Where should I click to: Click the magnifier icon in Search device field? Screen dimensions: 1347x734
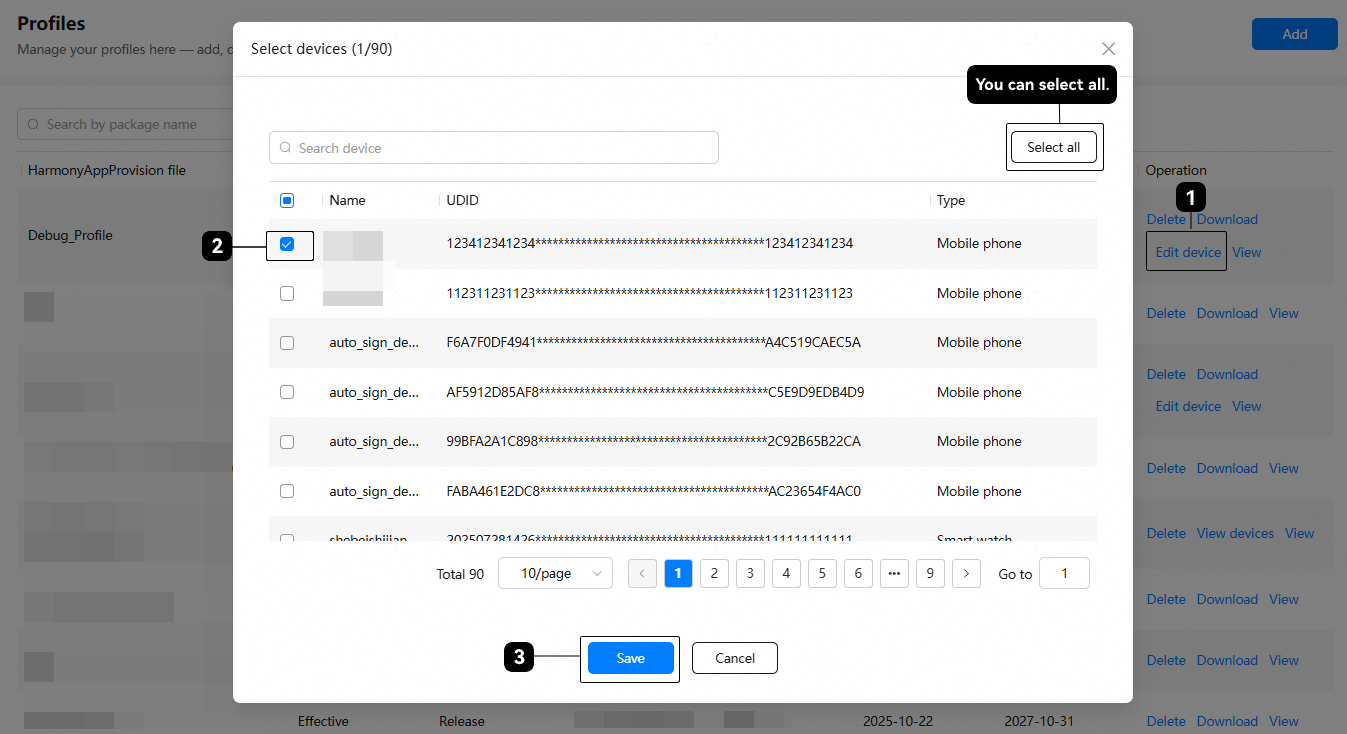click(285, 148)
